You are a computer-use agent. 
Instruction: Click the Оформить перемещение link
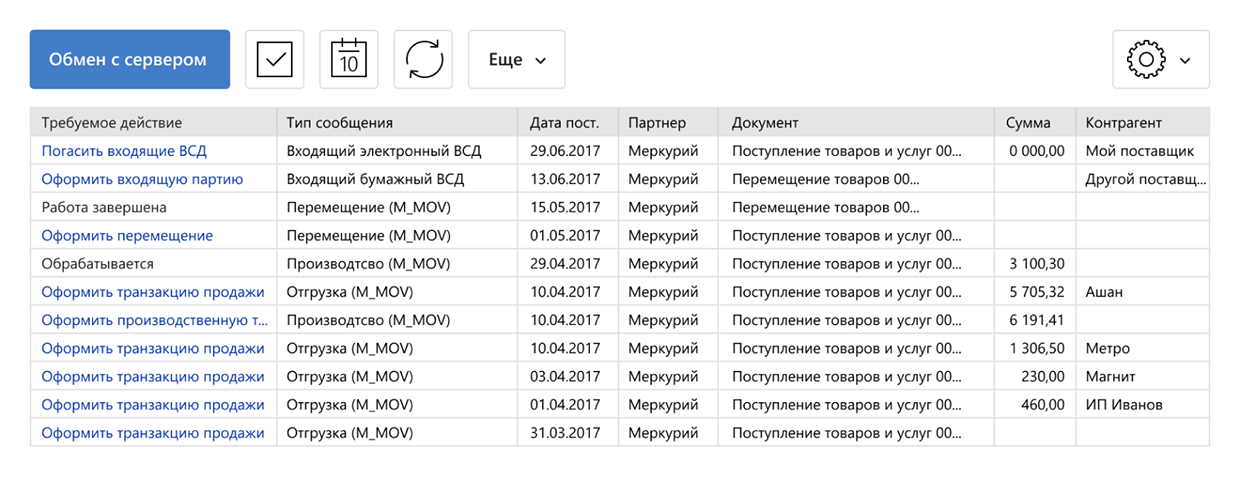coord(127,236)
